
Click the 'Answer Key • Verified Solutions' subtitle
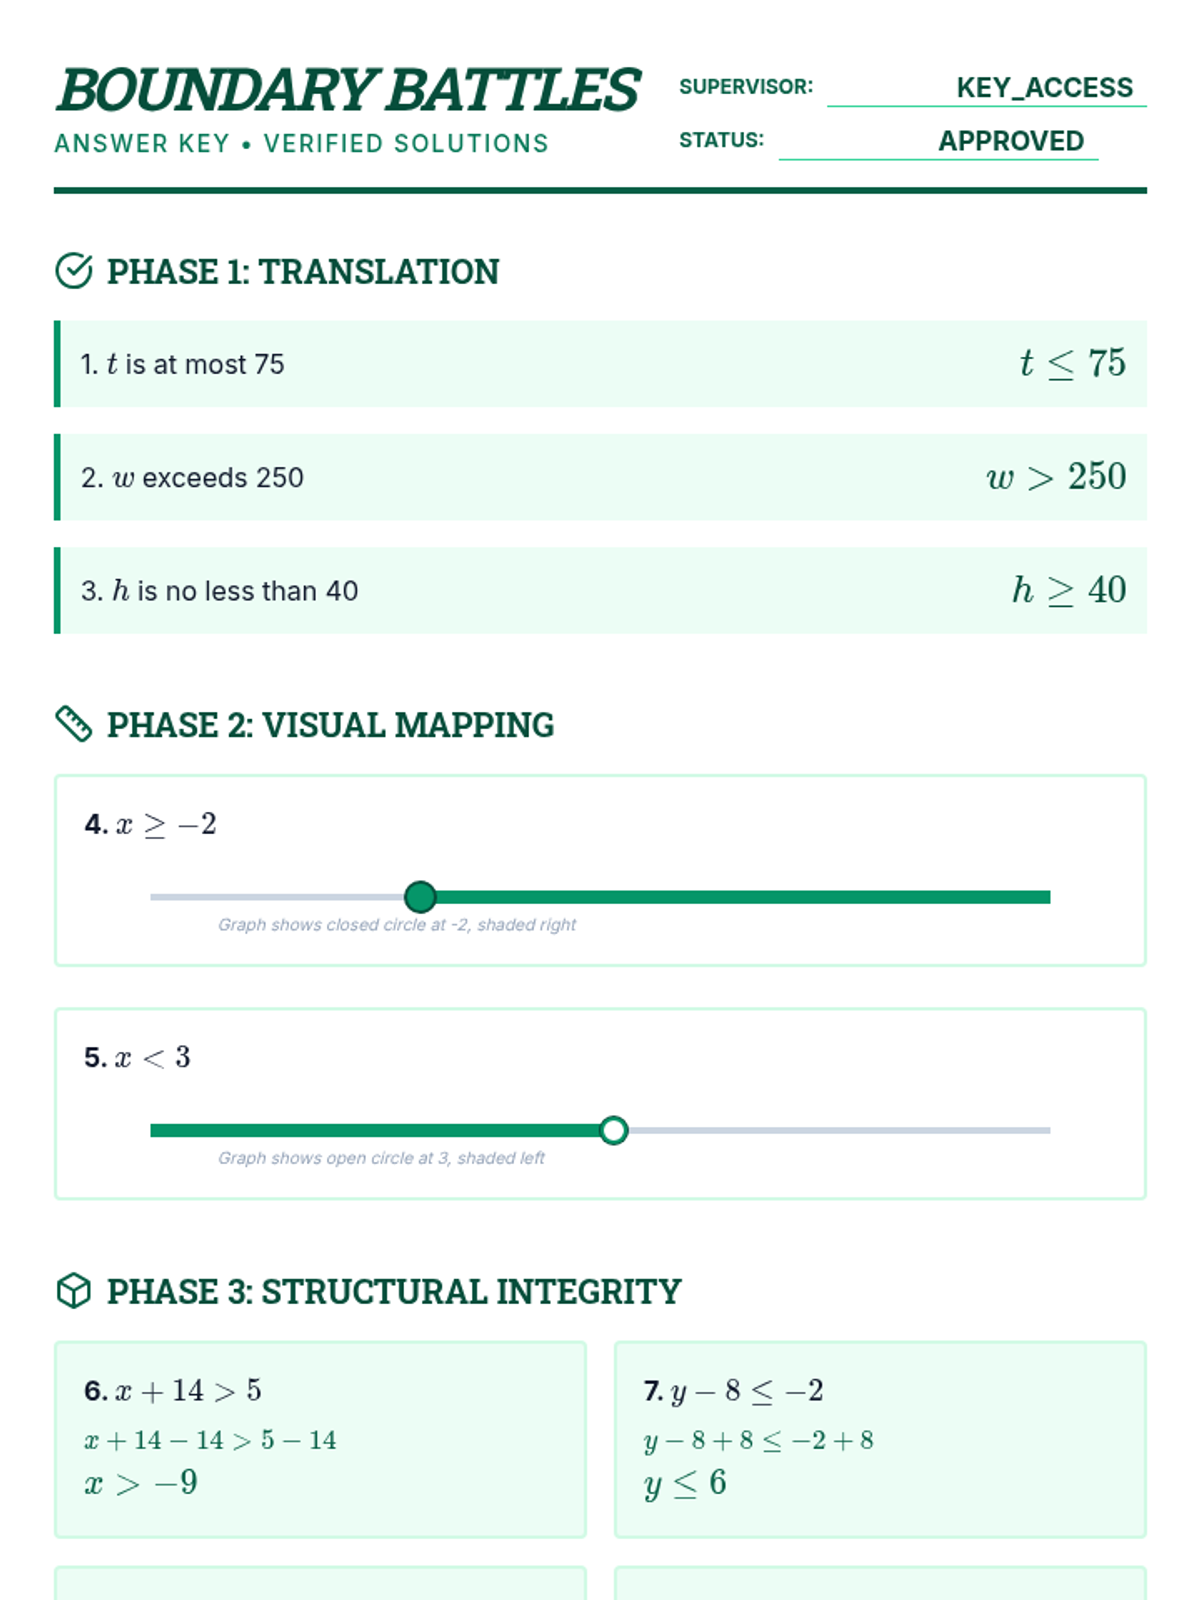pos(301,144)
